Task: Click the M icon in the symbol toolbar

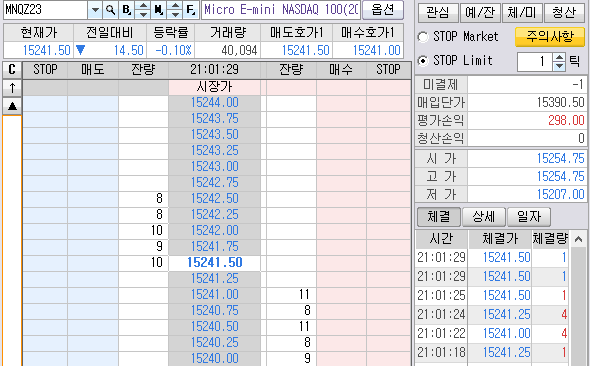Action: pyautogui.click(x=158, y=10)
